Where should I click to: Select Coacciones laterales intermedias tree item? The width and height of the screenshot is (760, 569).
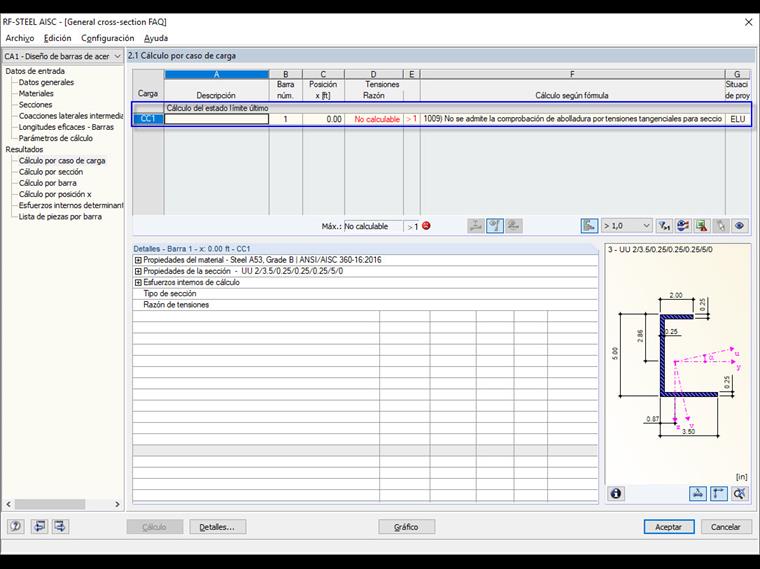tap(71, 116)
